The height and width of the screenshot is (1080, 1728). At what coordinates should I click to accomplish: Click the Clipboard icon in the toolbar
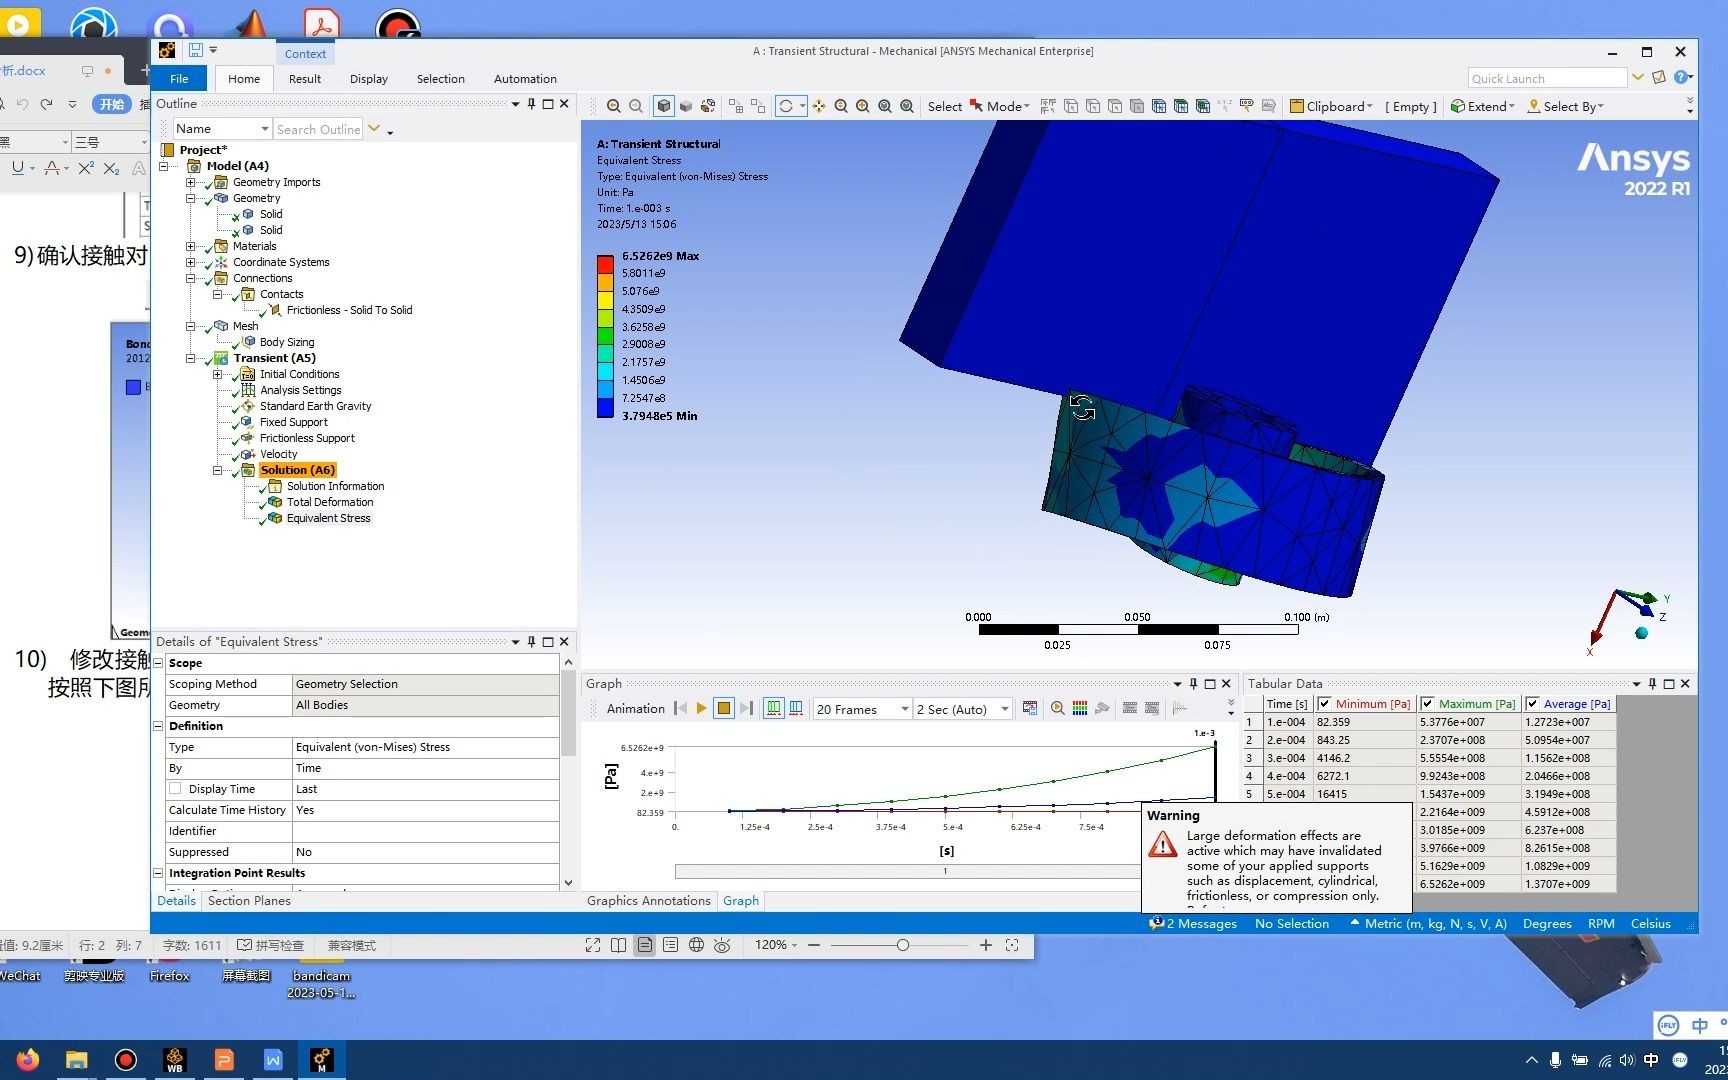1297,106
